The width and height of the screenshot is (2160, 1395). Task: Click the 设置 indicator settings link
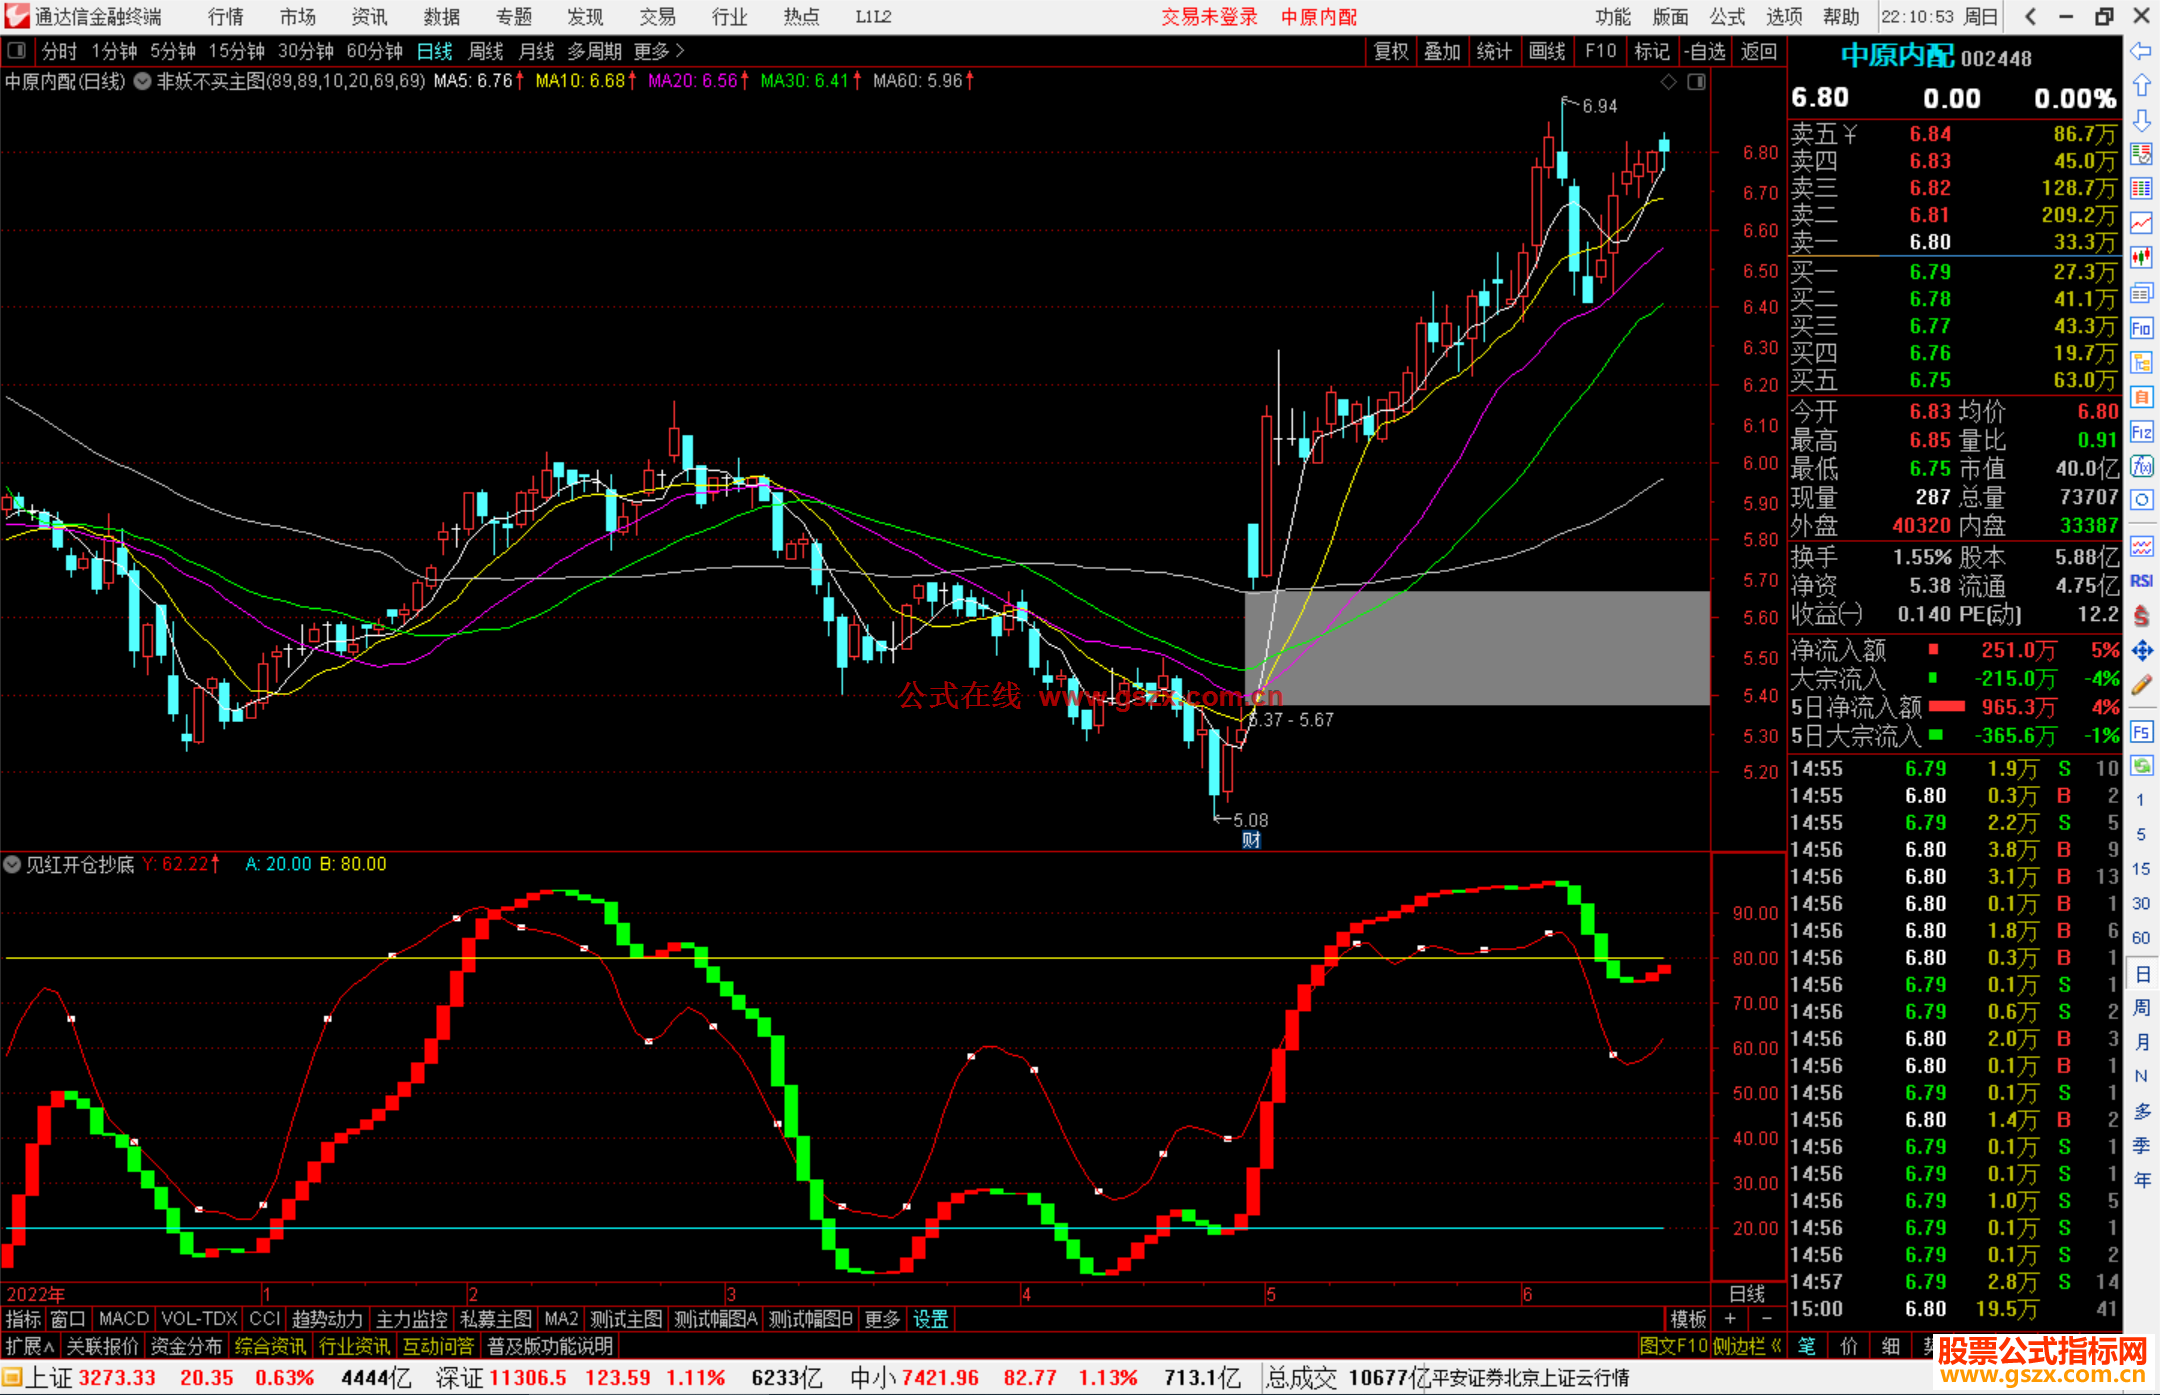tap(930, 1319)
